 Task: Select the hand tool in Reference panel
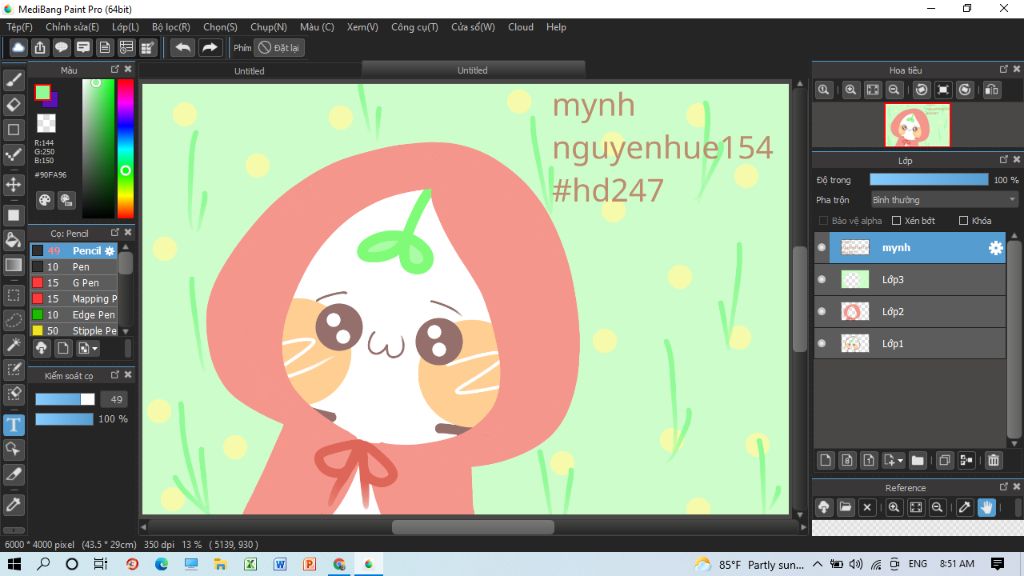[x=986, y=507]
